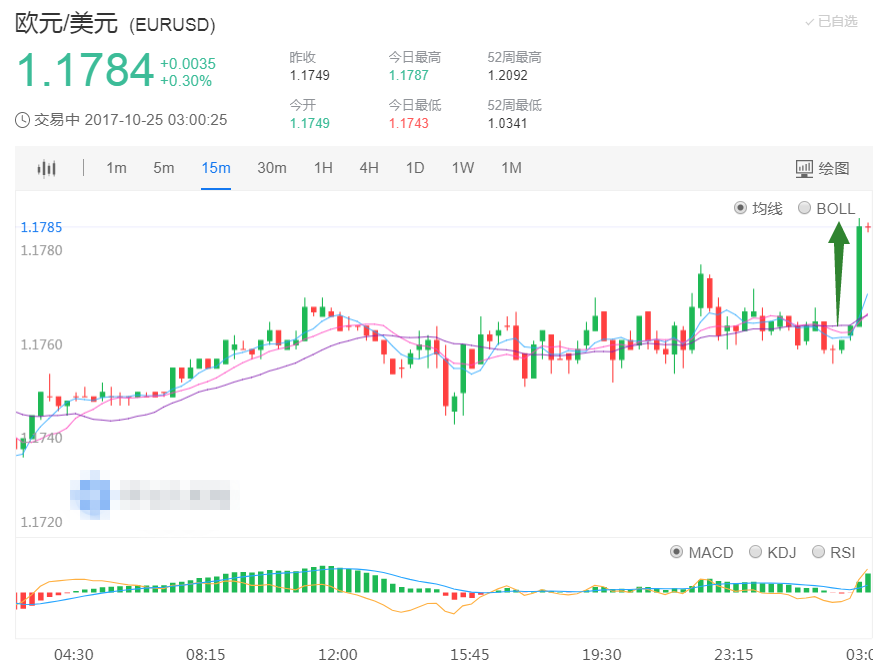Screen dimensions: 884x668
Task: Select the 1m timeframe tab
Action: tap(116, 168)
